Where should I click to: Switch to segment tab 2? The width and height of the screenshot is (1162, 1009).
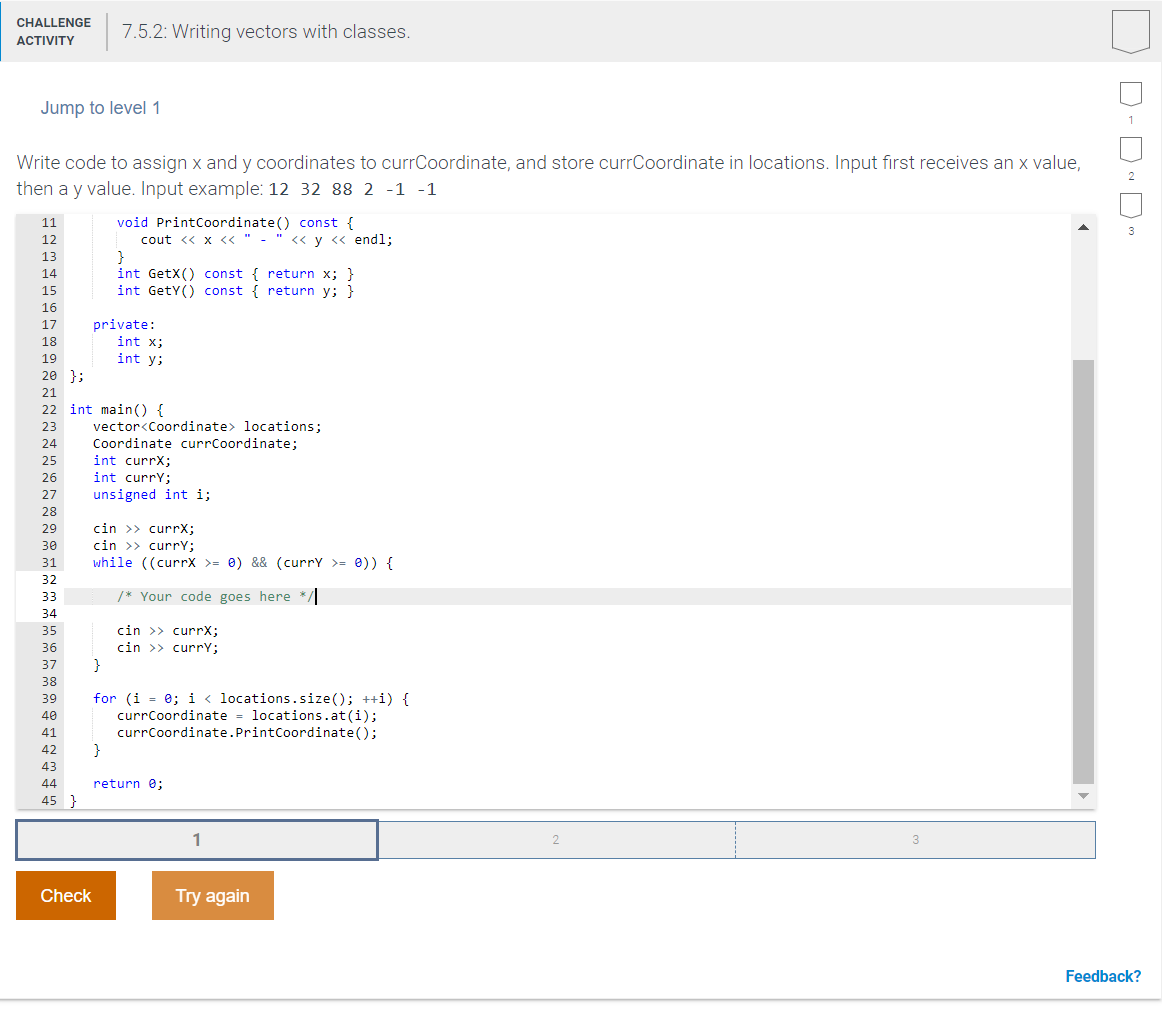click(556, 839)
